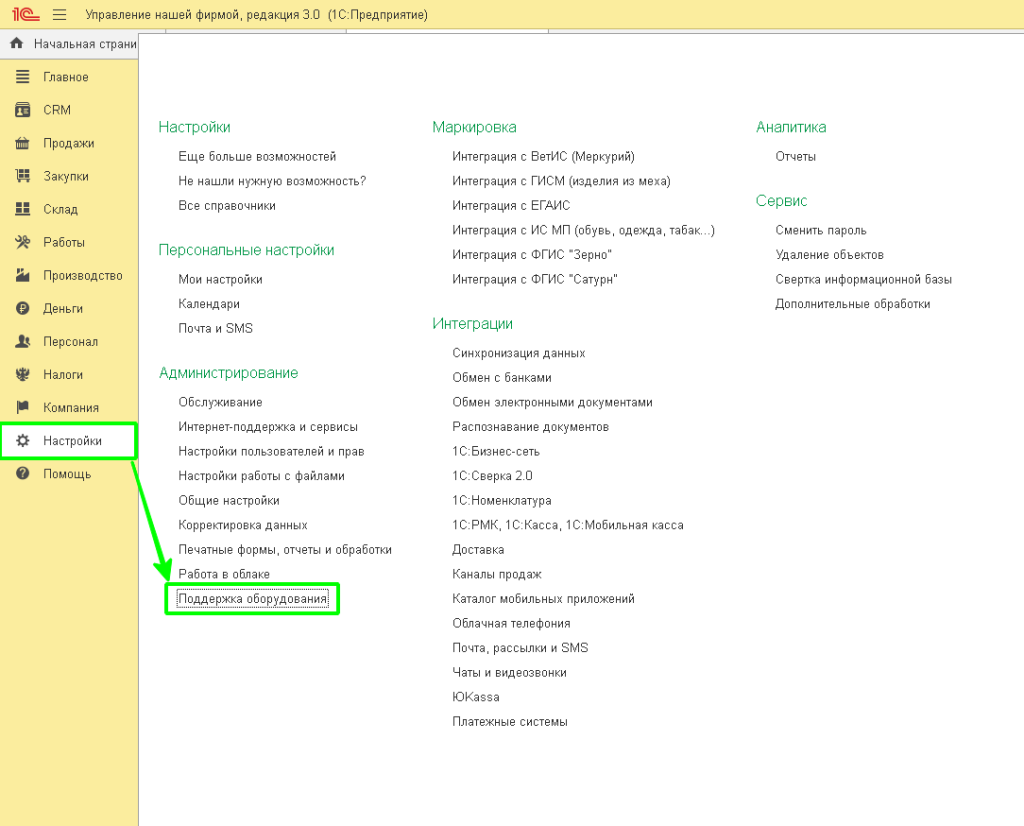This screenshot has width=1024, height=826.
Task: Open the Персонал section
Action: (x=70, y=341)
